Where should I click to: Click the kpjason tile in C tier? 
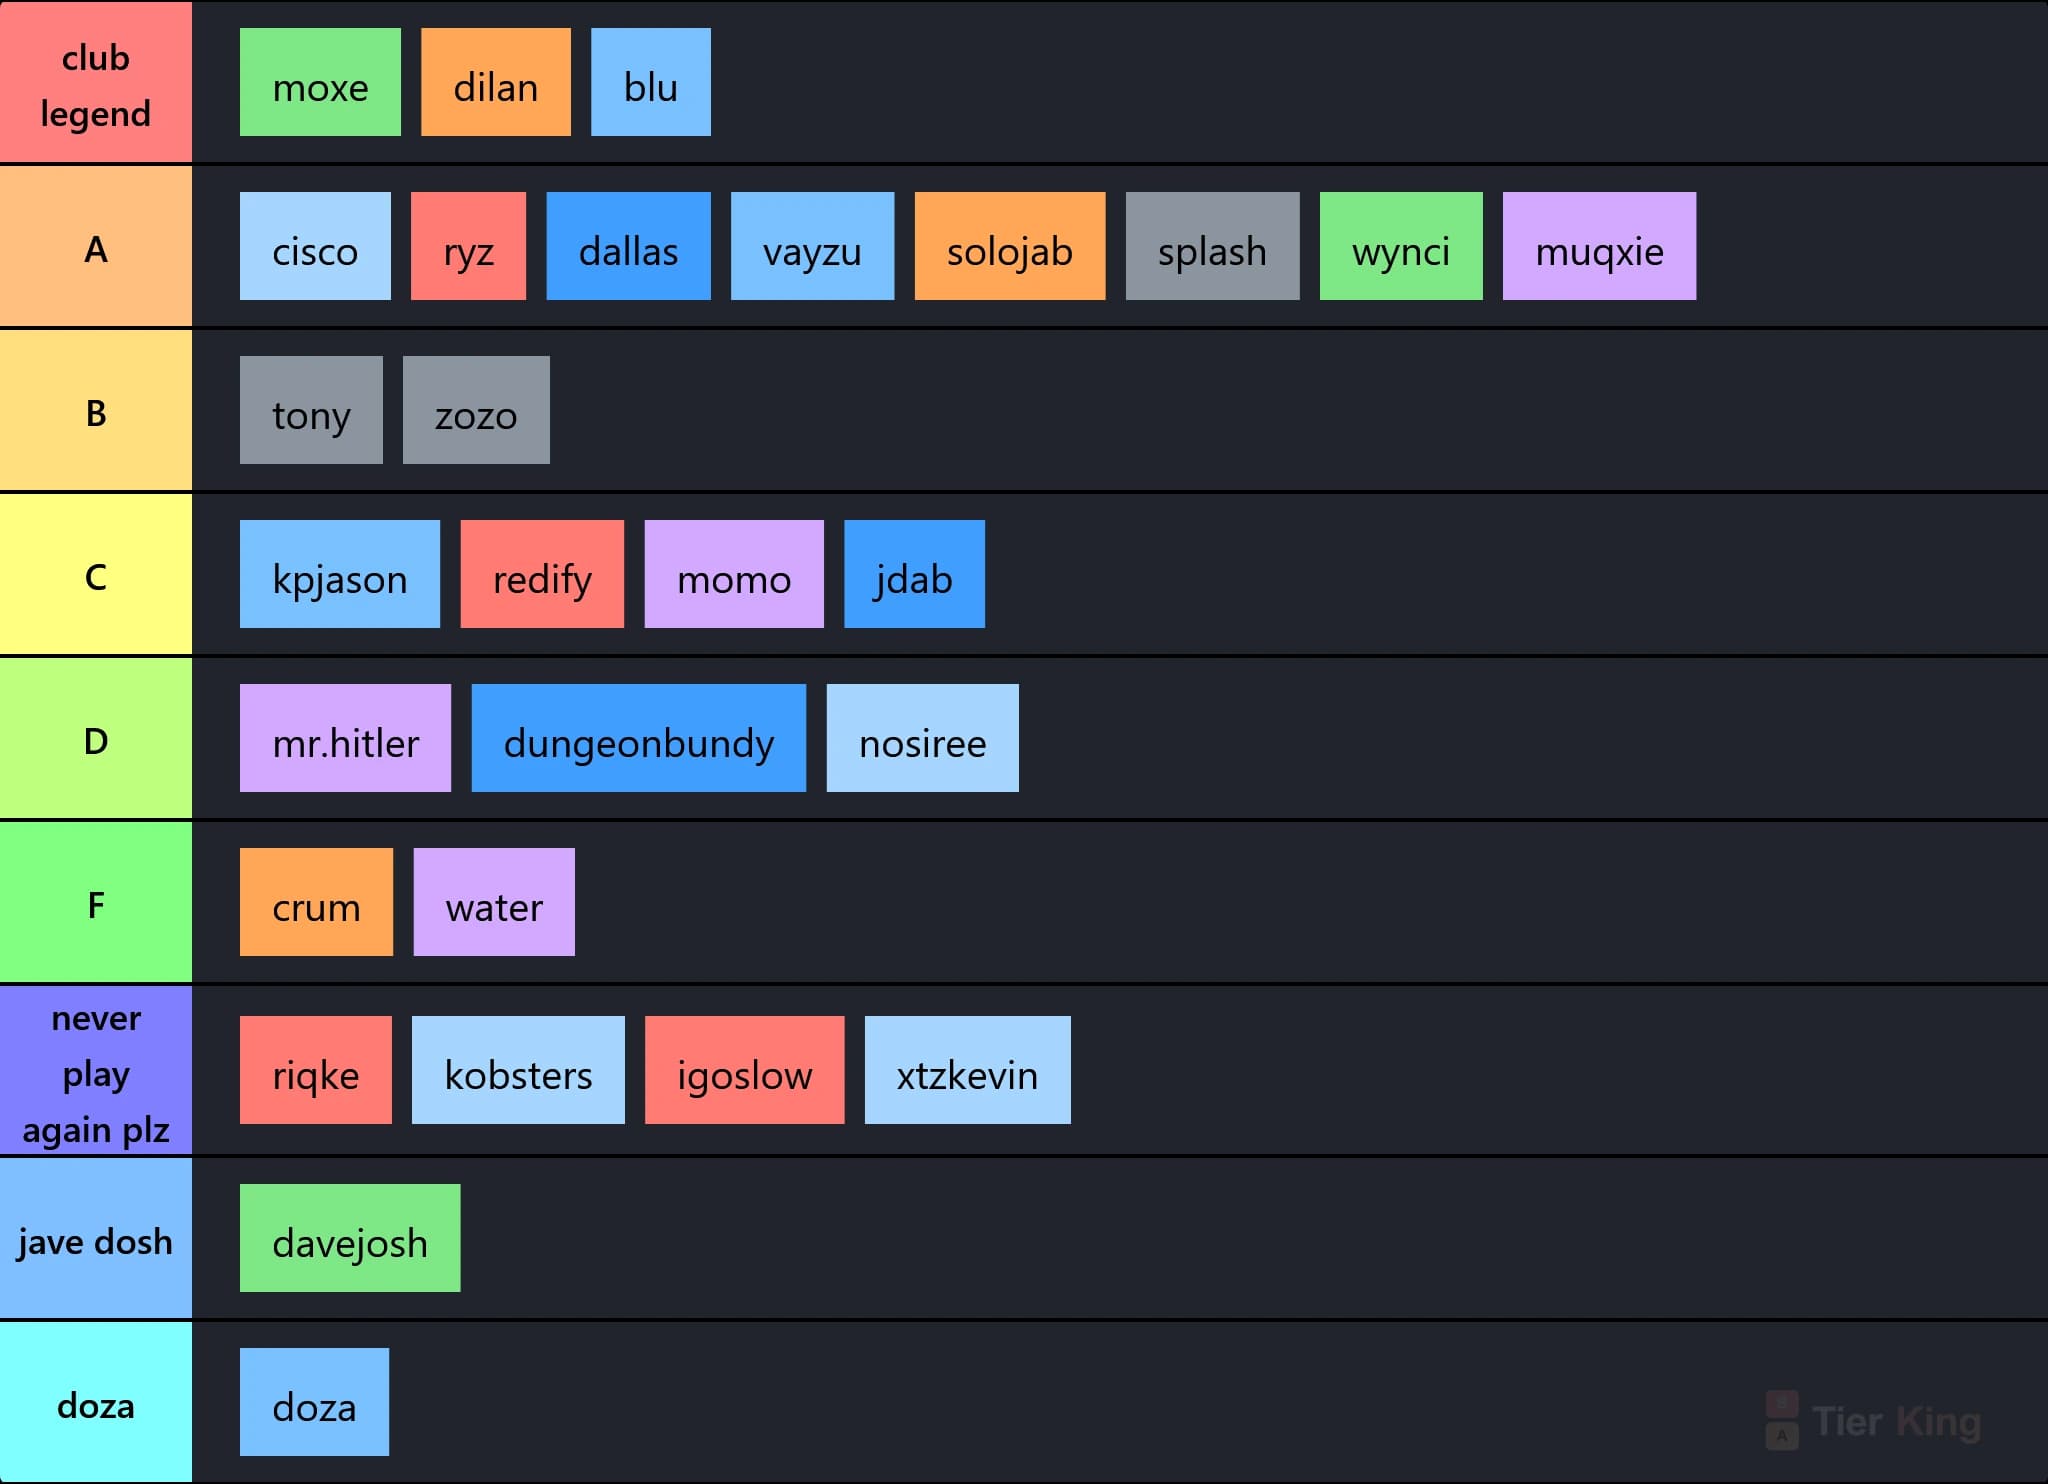340,574
